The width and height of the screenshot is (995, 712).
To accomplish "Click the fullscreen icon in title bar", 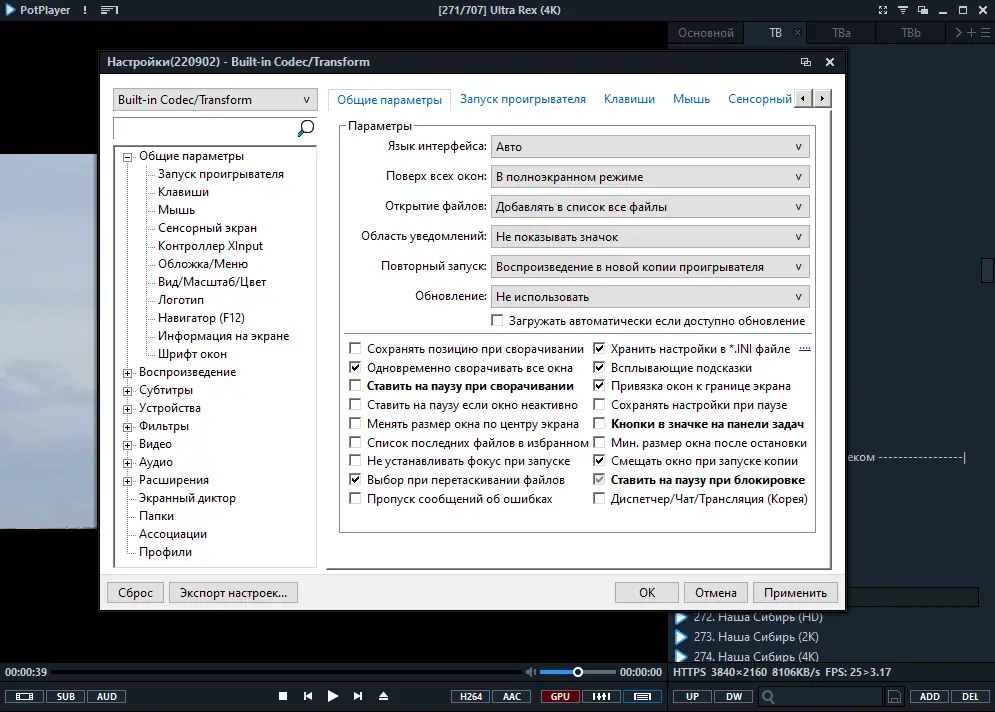I will [883, 10].
